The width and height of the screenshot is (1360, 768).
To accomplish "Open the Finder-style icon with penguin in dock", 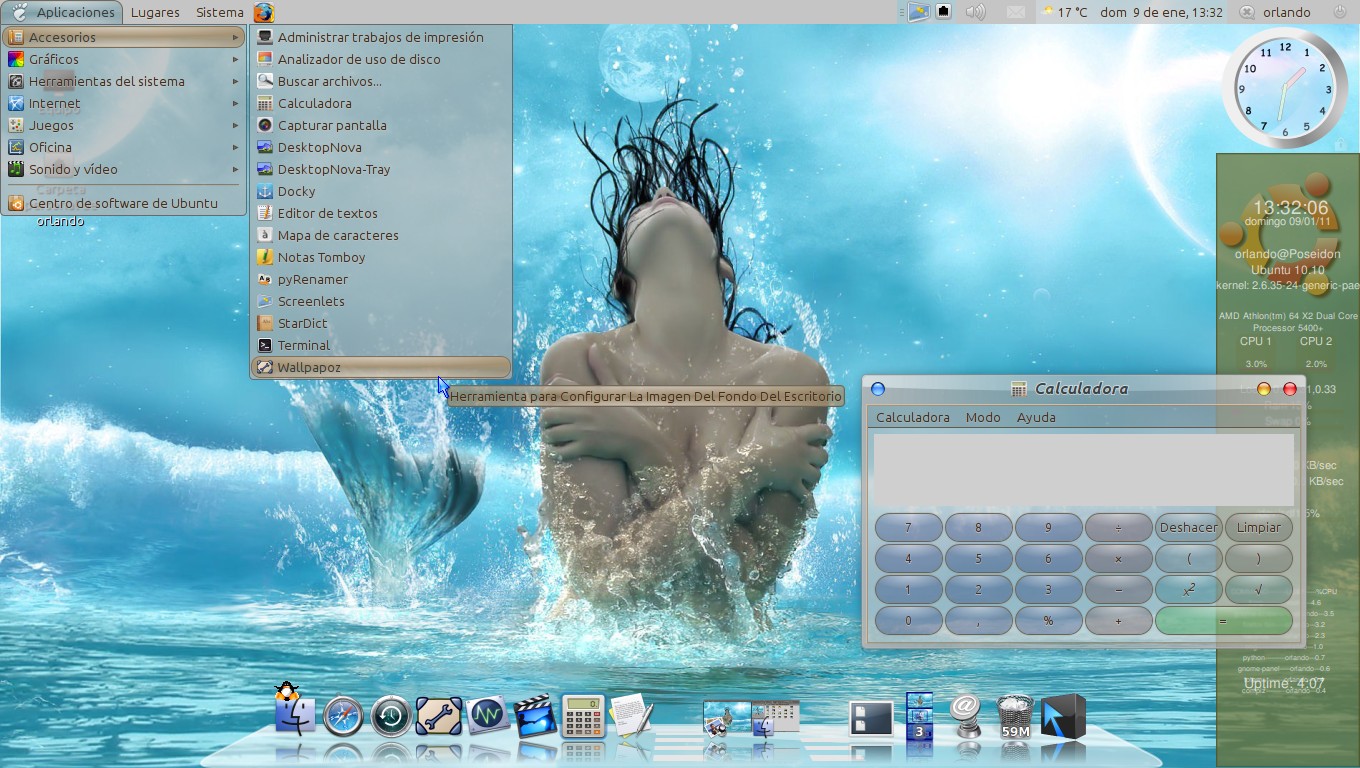I will (x=294, y=711).
